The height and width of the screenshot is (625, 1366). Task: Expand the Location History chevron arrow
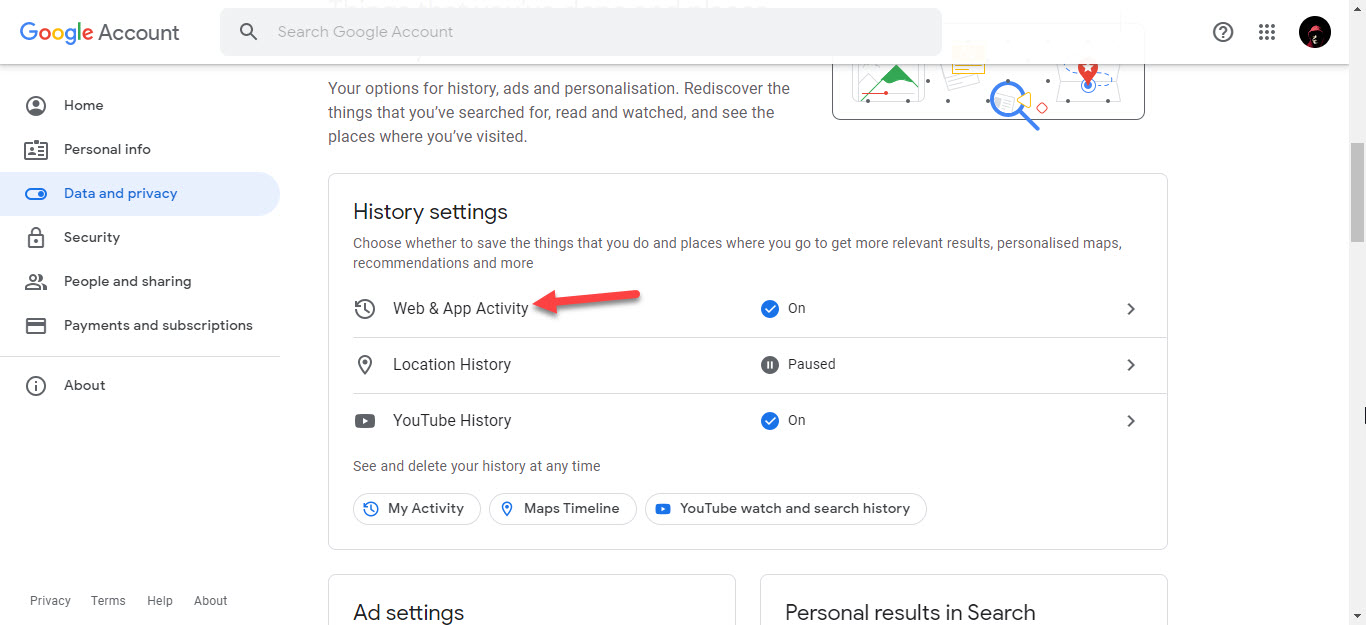point(1131,365)
